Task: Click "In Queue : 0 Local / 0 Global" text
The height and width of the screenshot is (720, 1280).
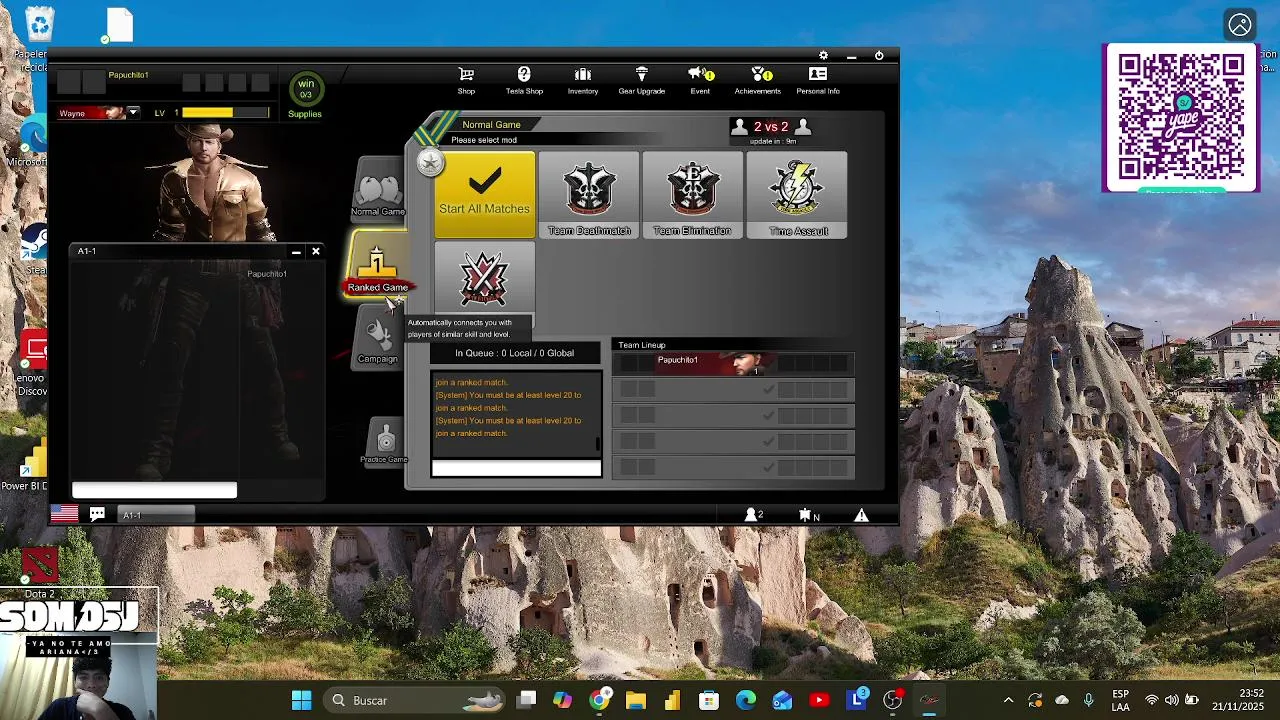Action: pos(515,353)
